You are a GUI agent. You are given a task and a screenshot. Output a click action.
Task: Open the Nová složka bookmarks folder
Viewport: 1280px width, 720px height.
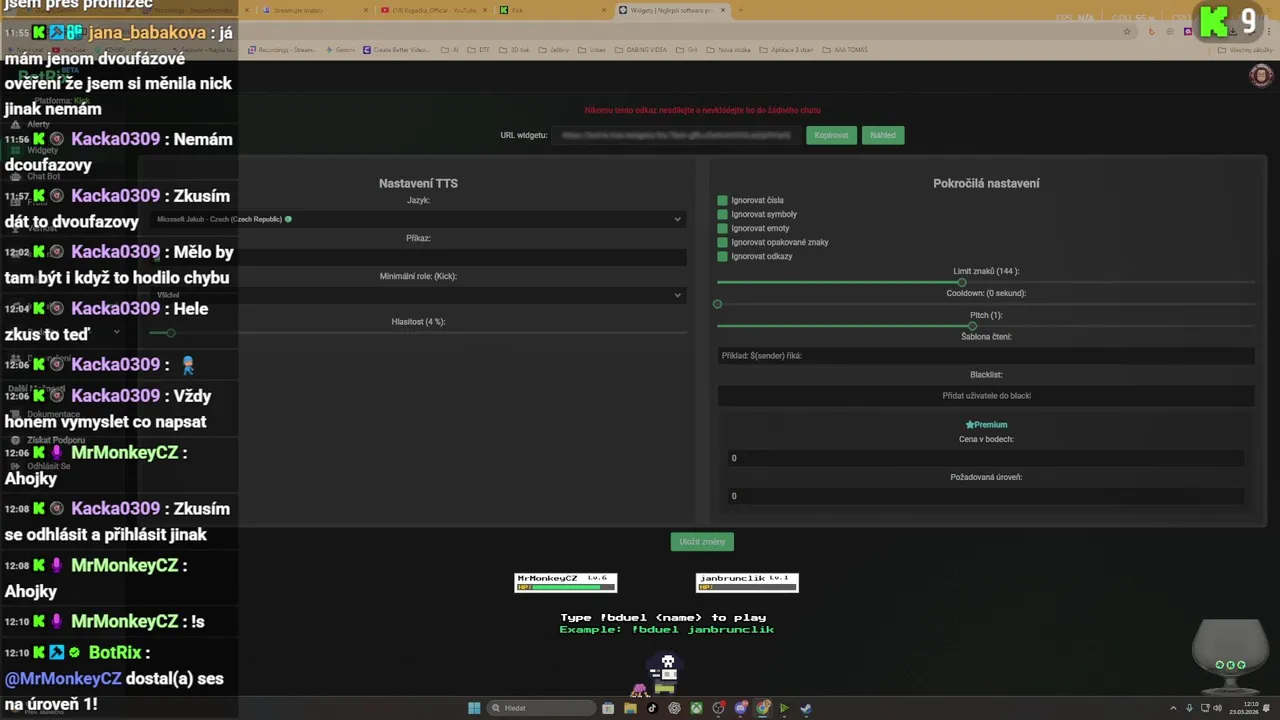pyautogui.click(x=728, y=50)
